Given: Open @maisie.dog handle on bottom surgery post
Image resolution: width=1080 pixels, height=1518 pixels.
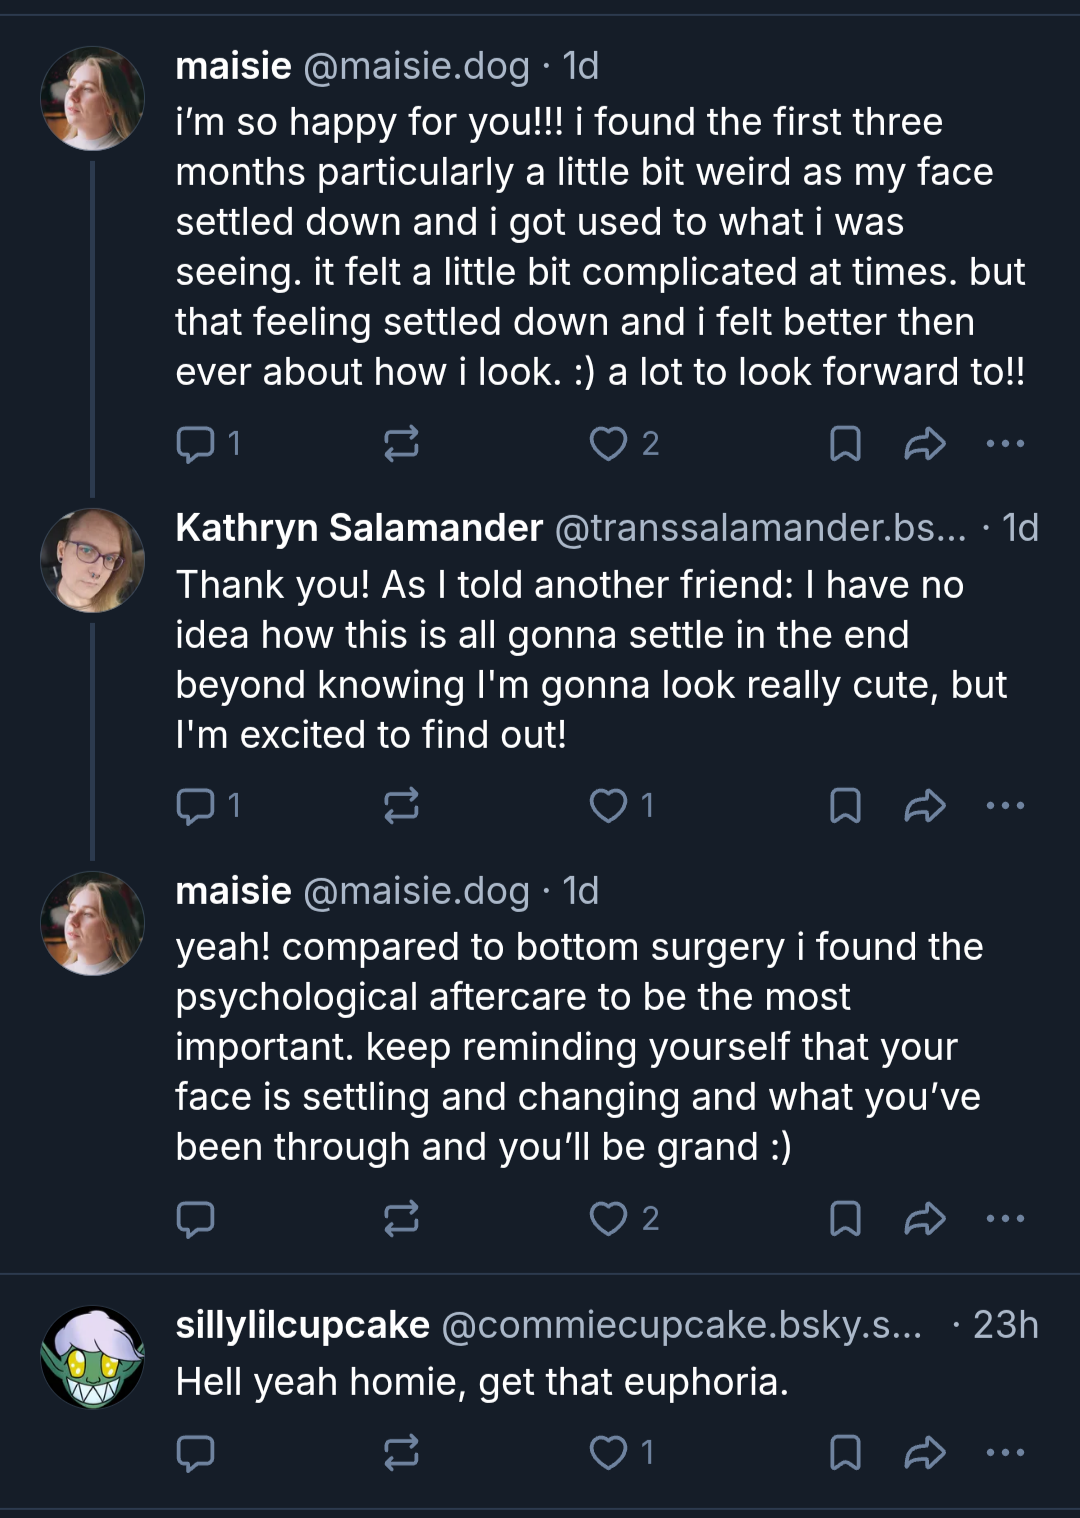Looking at the screenshot, I should click(416, 890).
